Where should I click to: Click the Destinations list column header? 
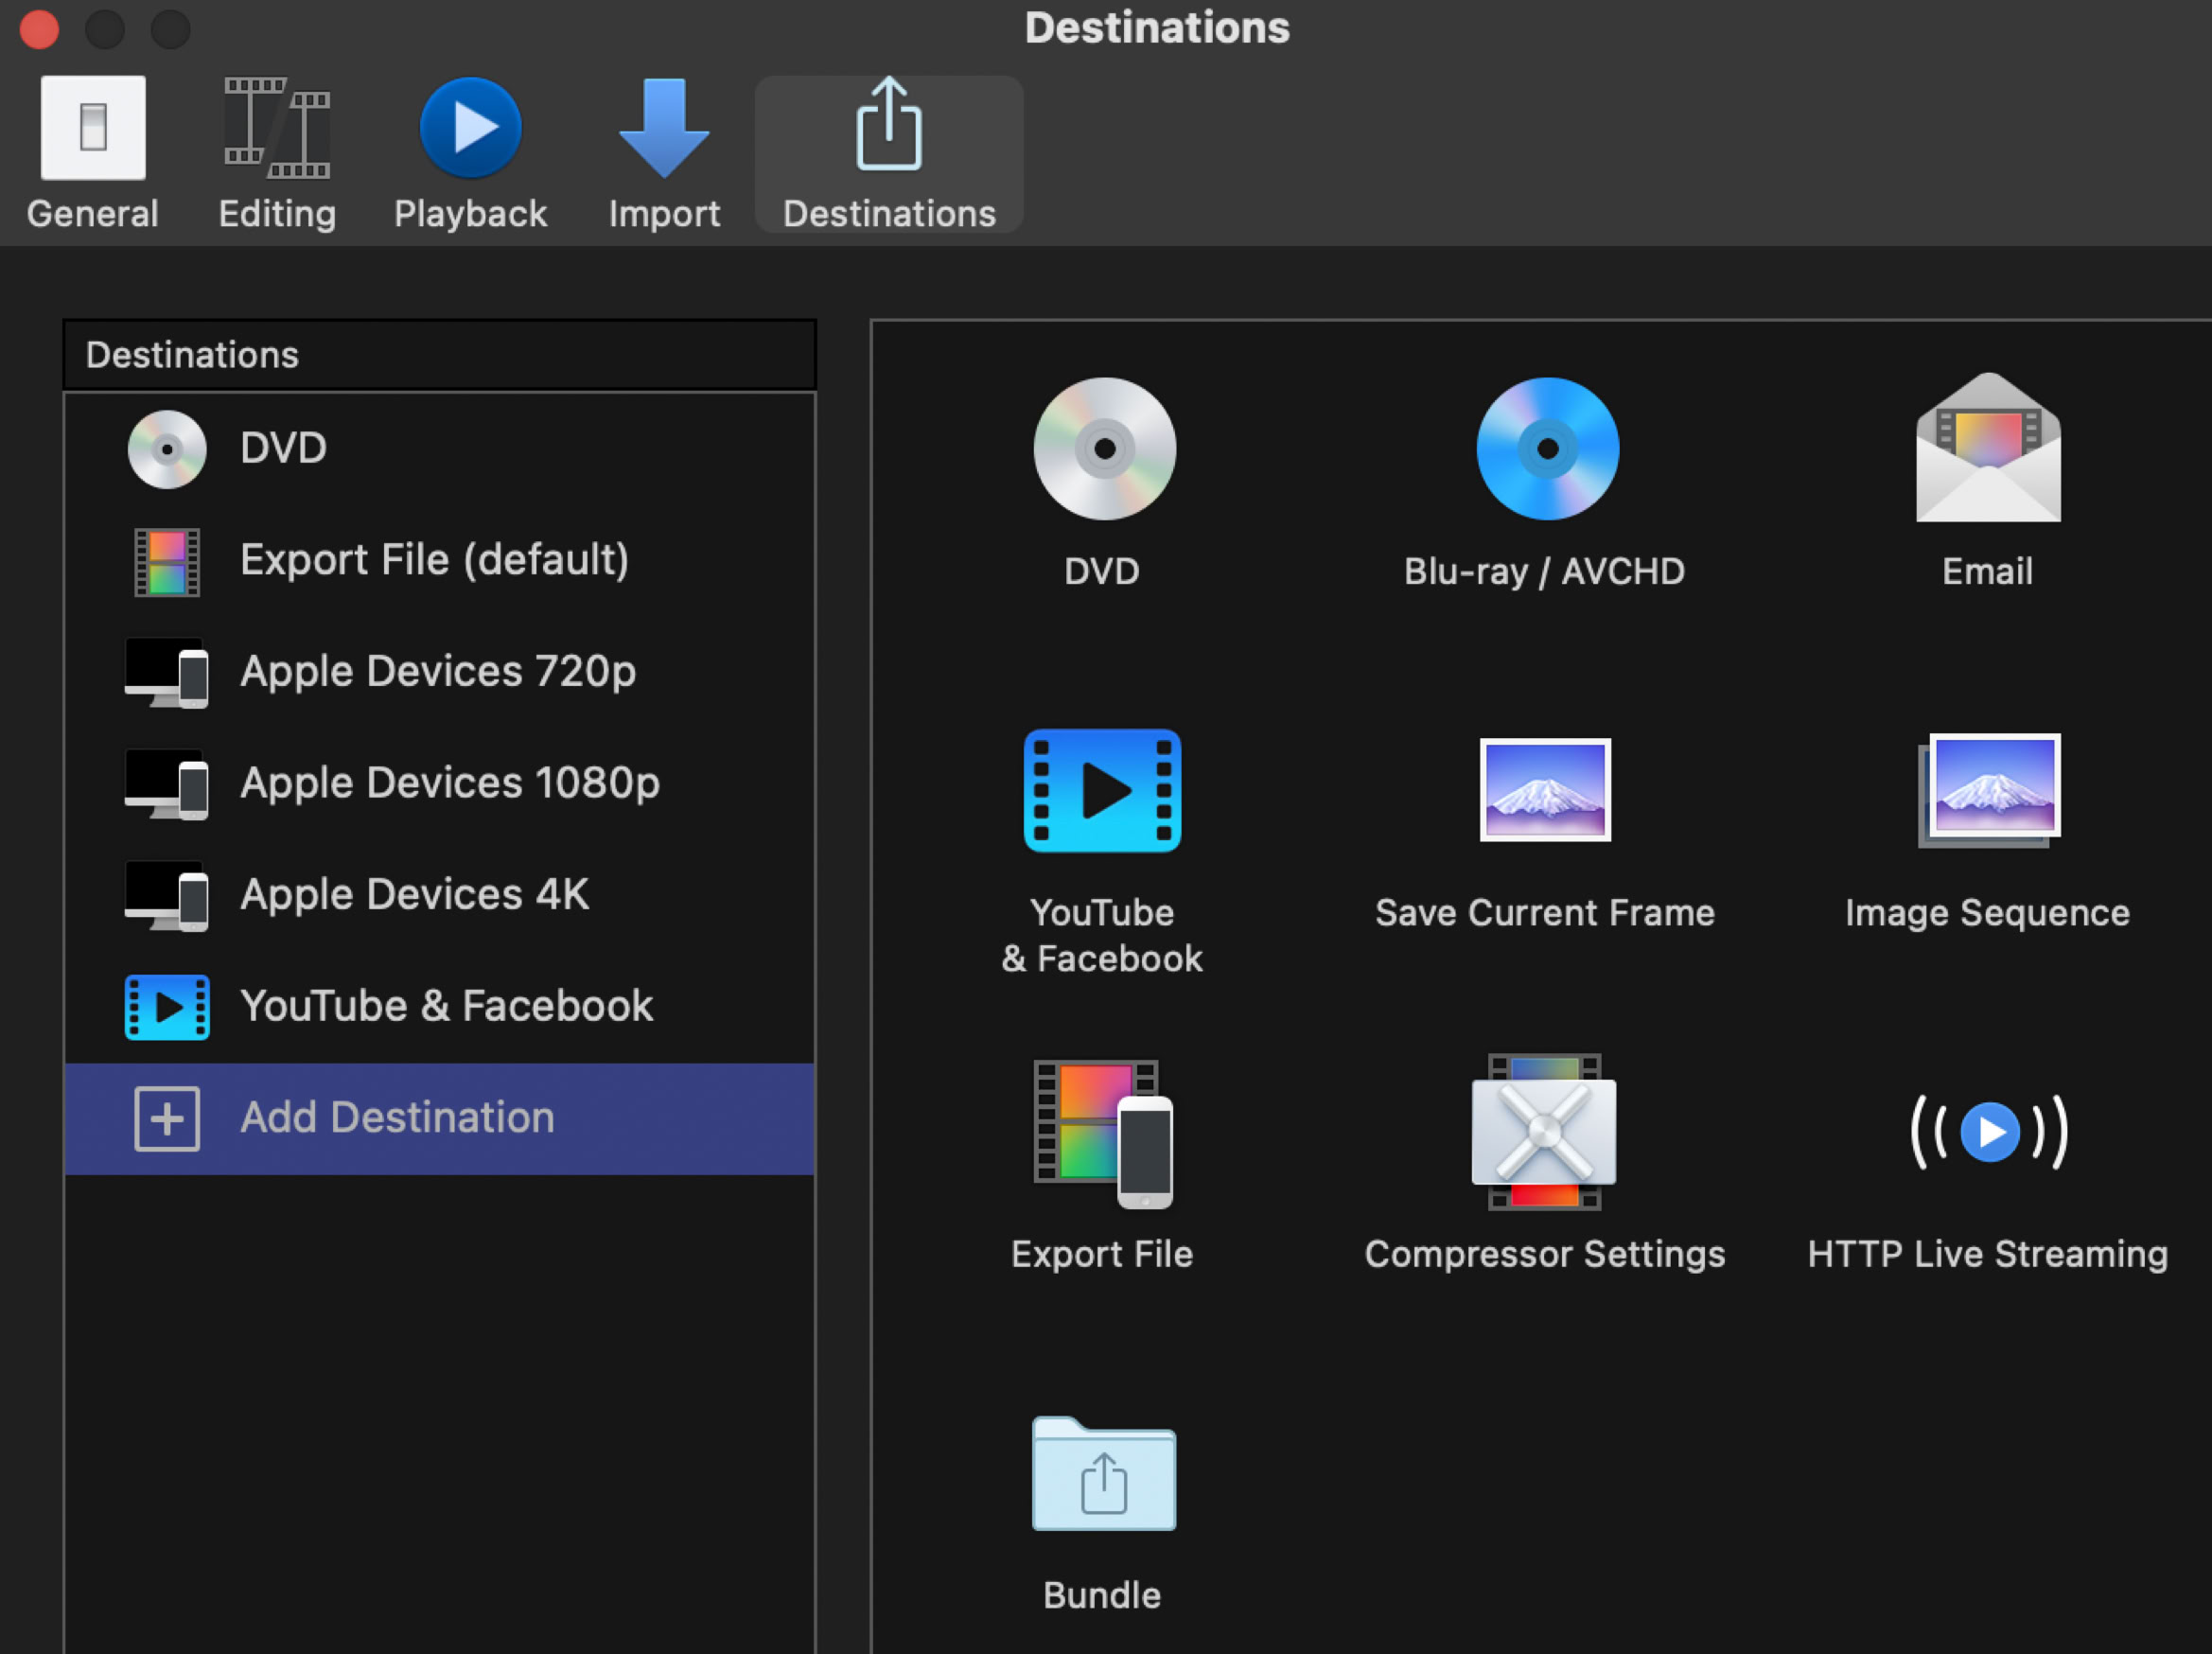click(439, 355)
